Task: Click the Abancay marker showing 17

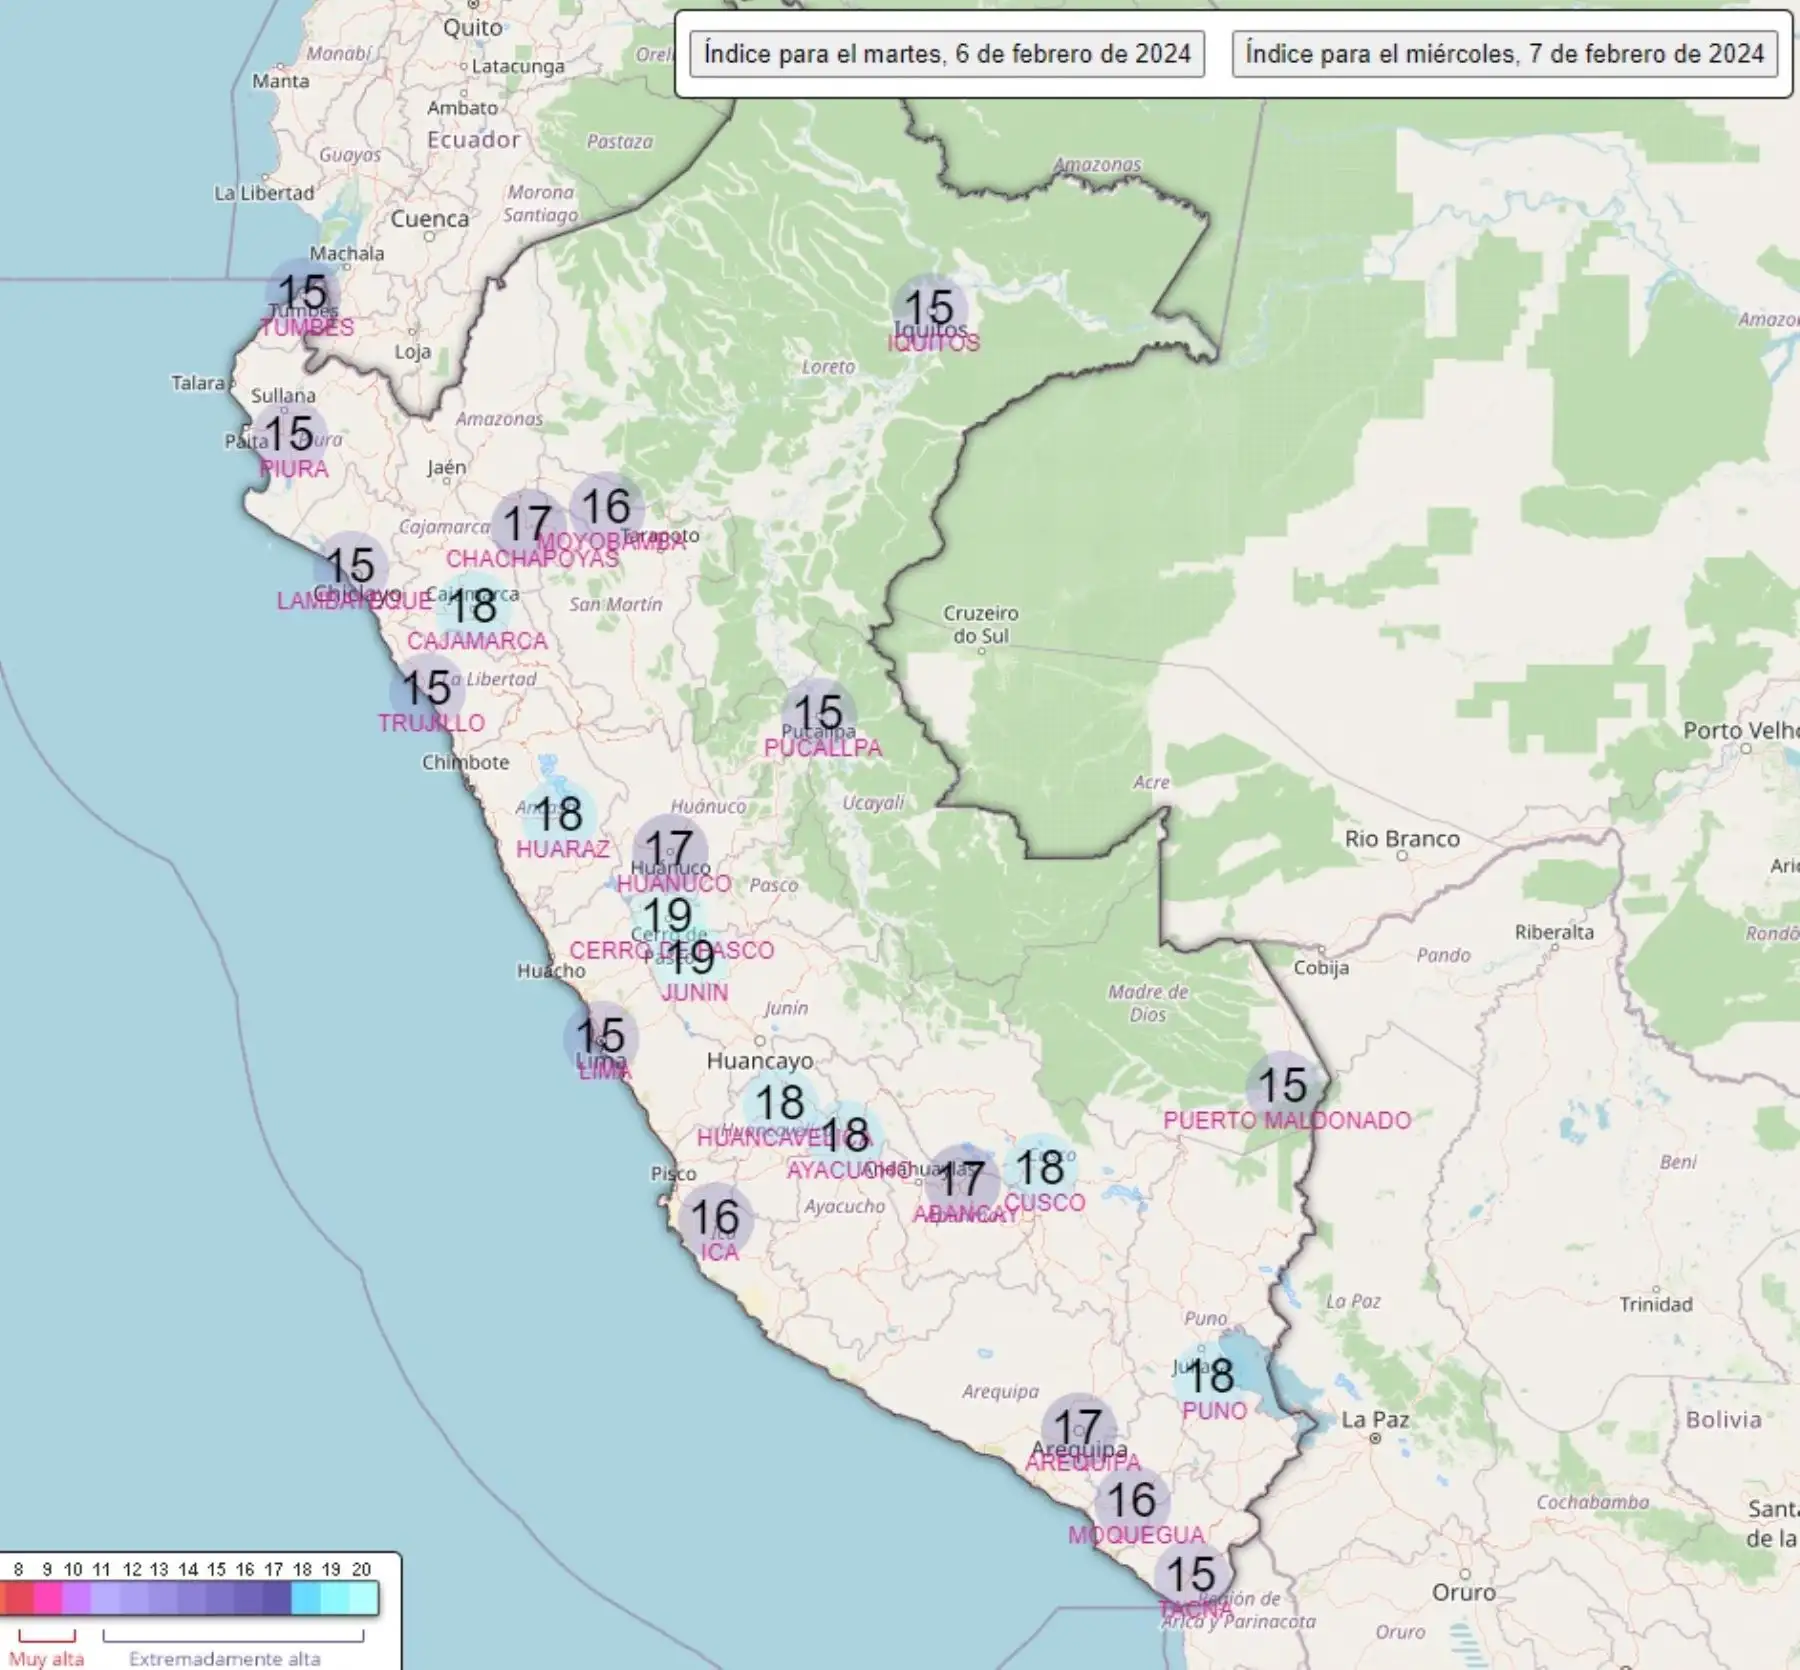Action: (x=961, y=1180)
